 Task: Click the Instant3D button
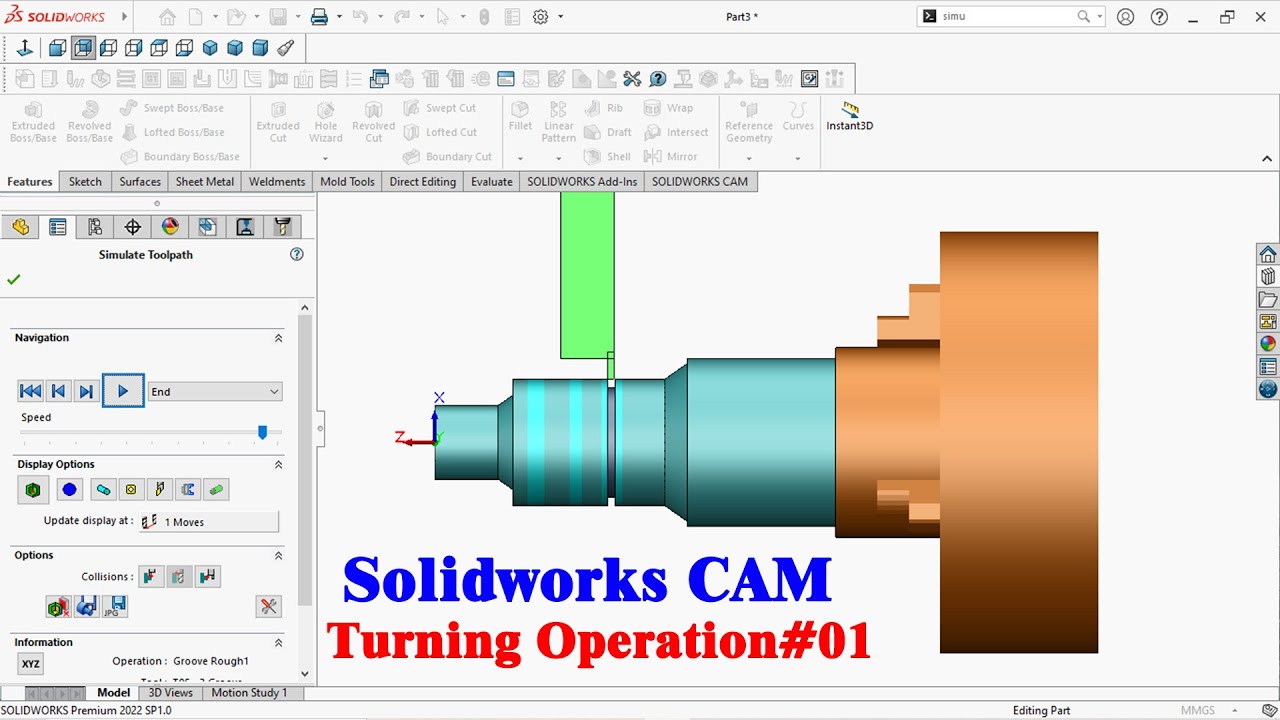850,116
